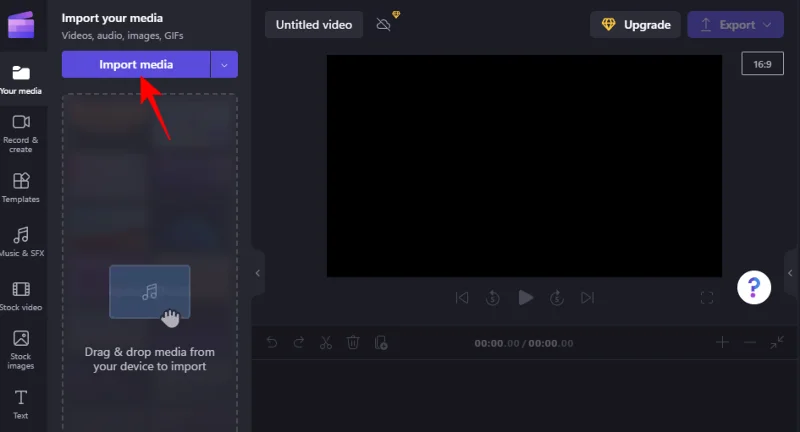Open the Music & SFX tab
Viewport: 800px width, 432px height.
point(21,242)
